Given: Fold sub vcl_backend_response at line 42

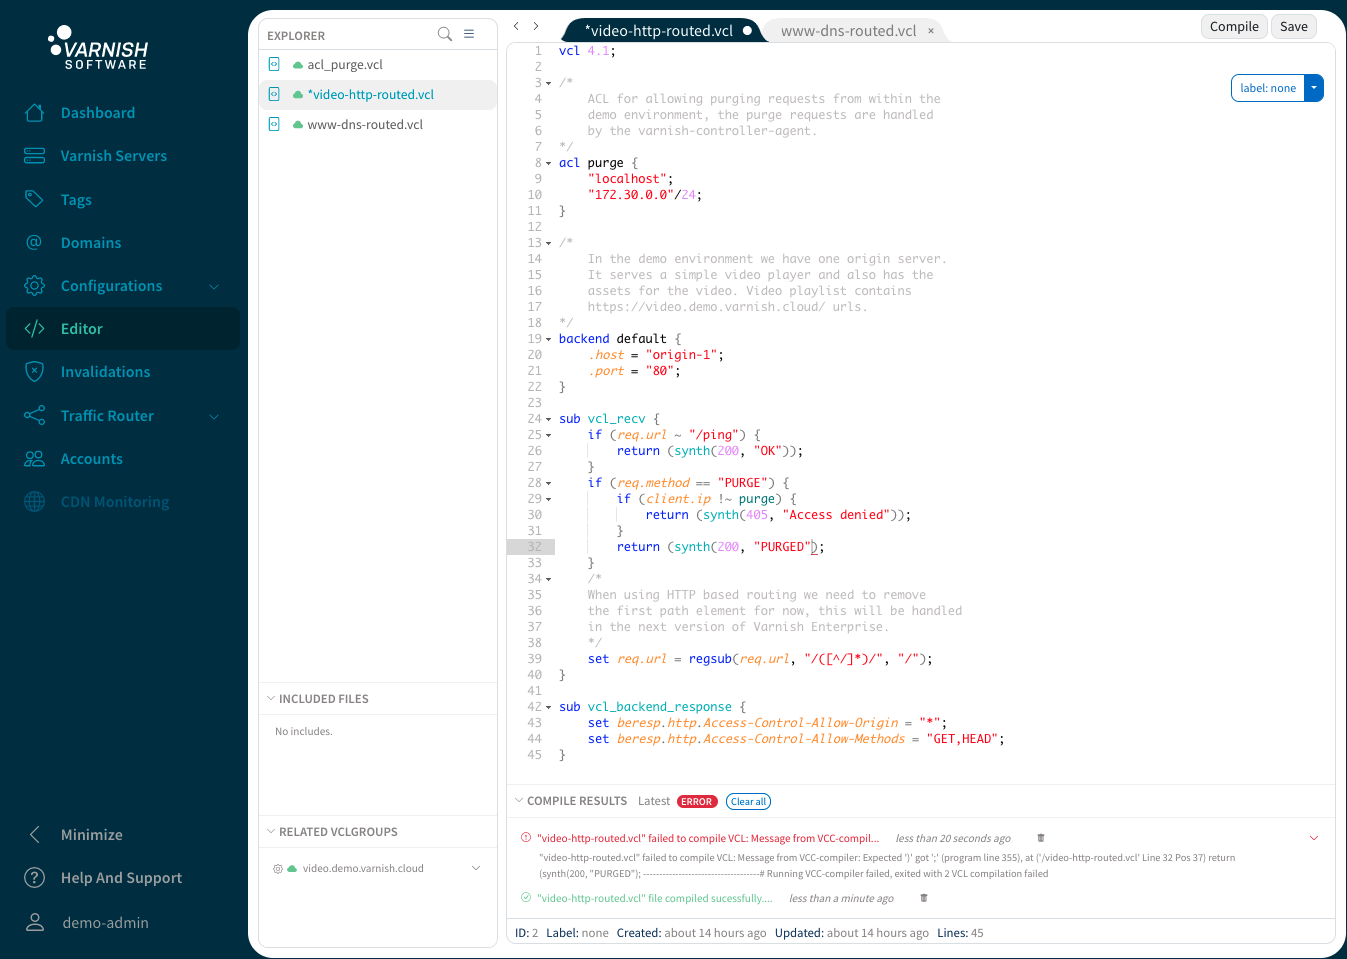Looking at the screenshot, I should pos(548,707).
